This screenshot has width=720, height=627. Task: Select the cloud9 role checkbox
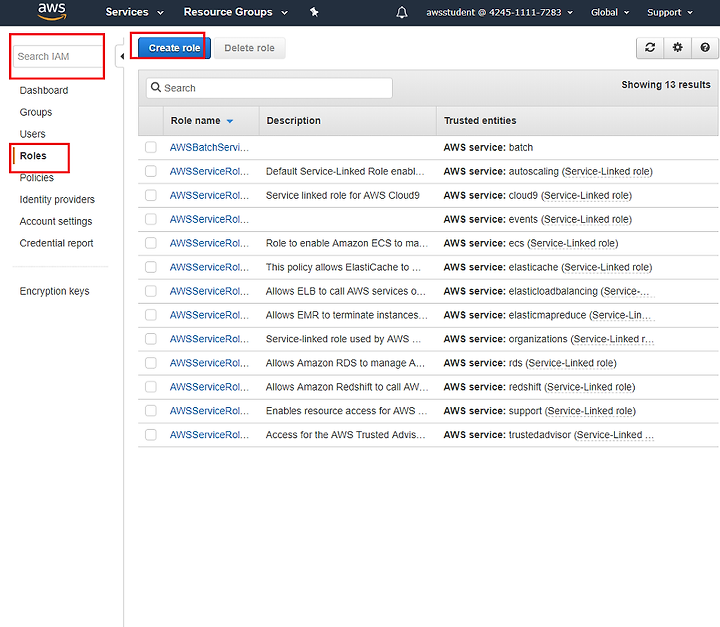(151, 195)
